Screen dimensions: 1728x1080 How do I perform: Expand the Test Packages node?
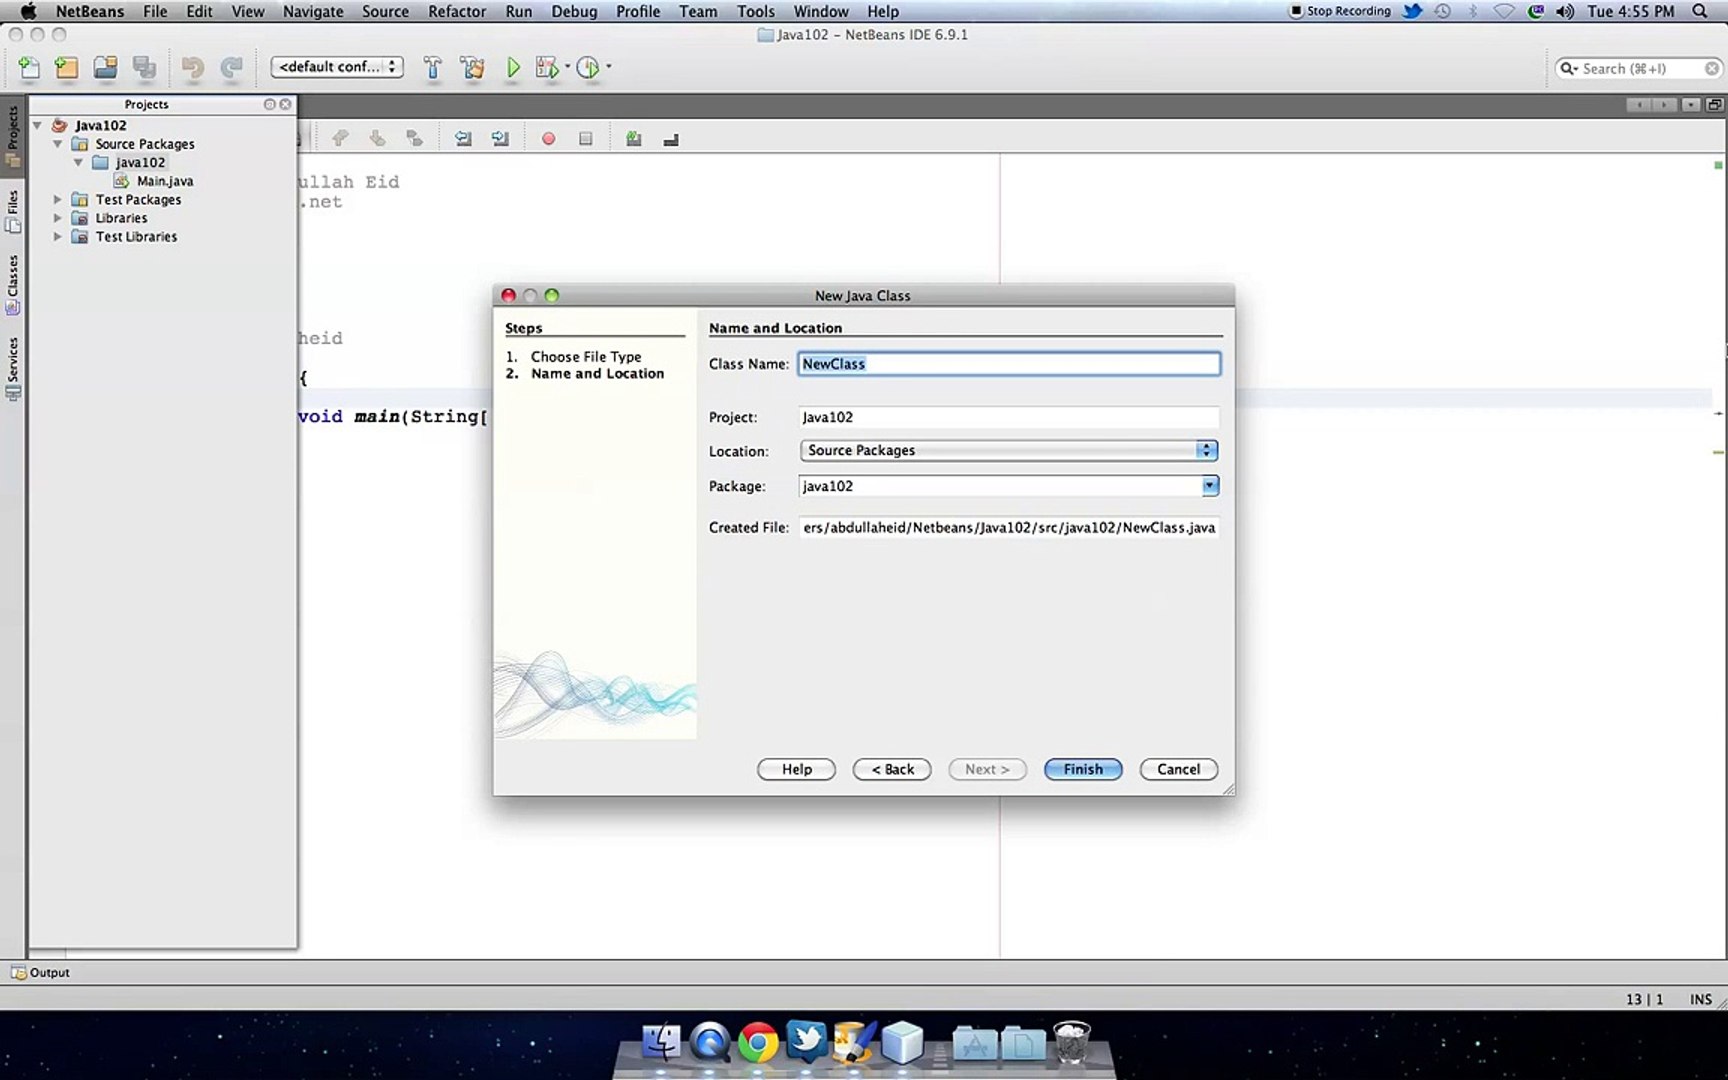pyautogui.click(x=58, y=199)
